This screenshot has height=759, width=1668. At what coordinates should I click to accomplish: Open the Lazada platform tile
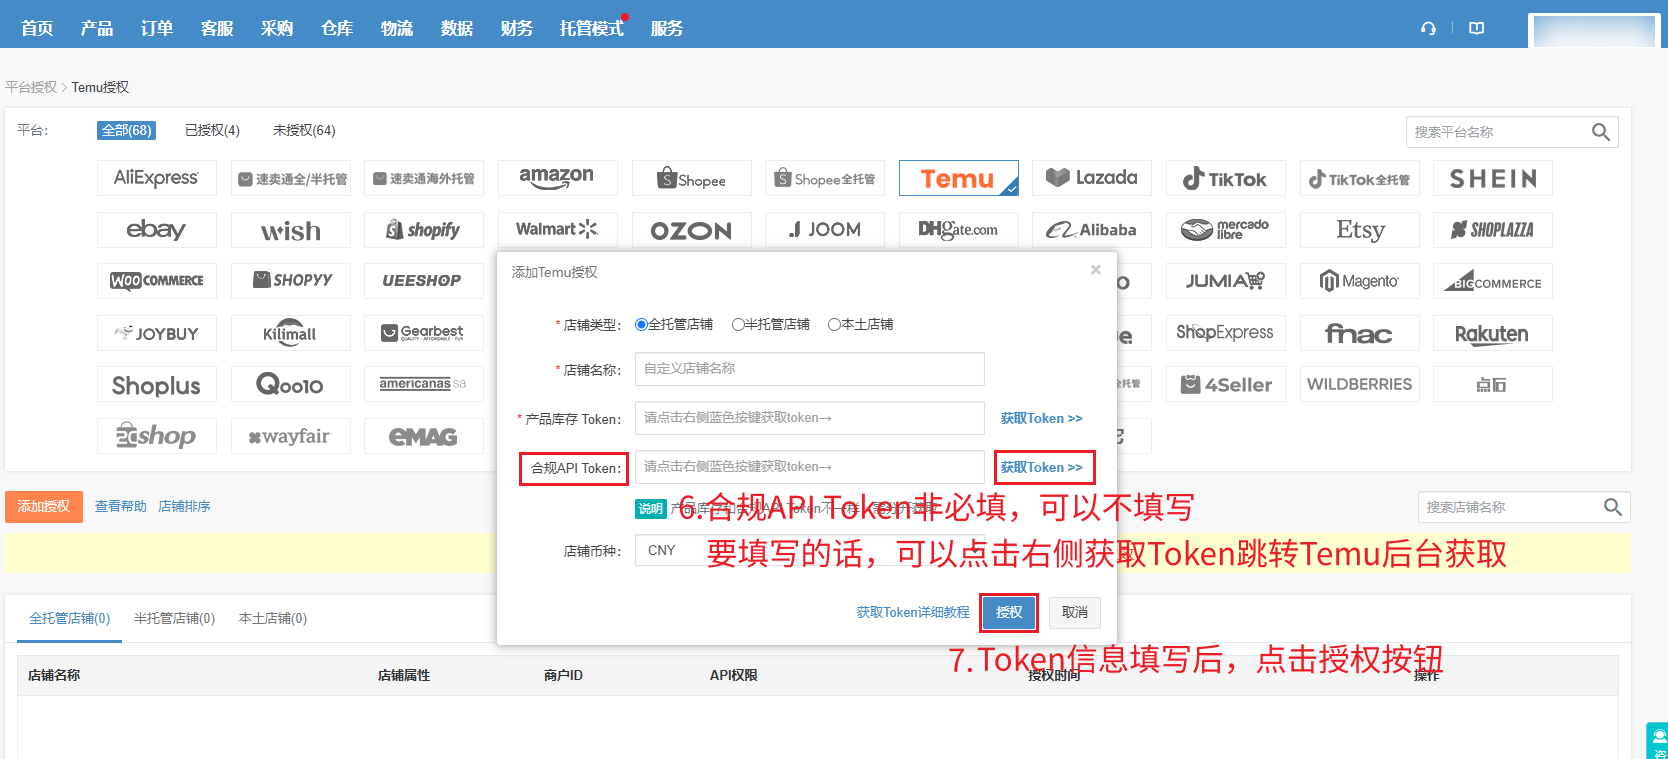coord(1092,178)
